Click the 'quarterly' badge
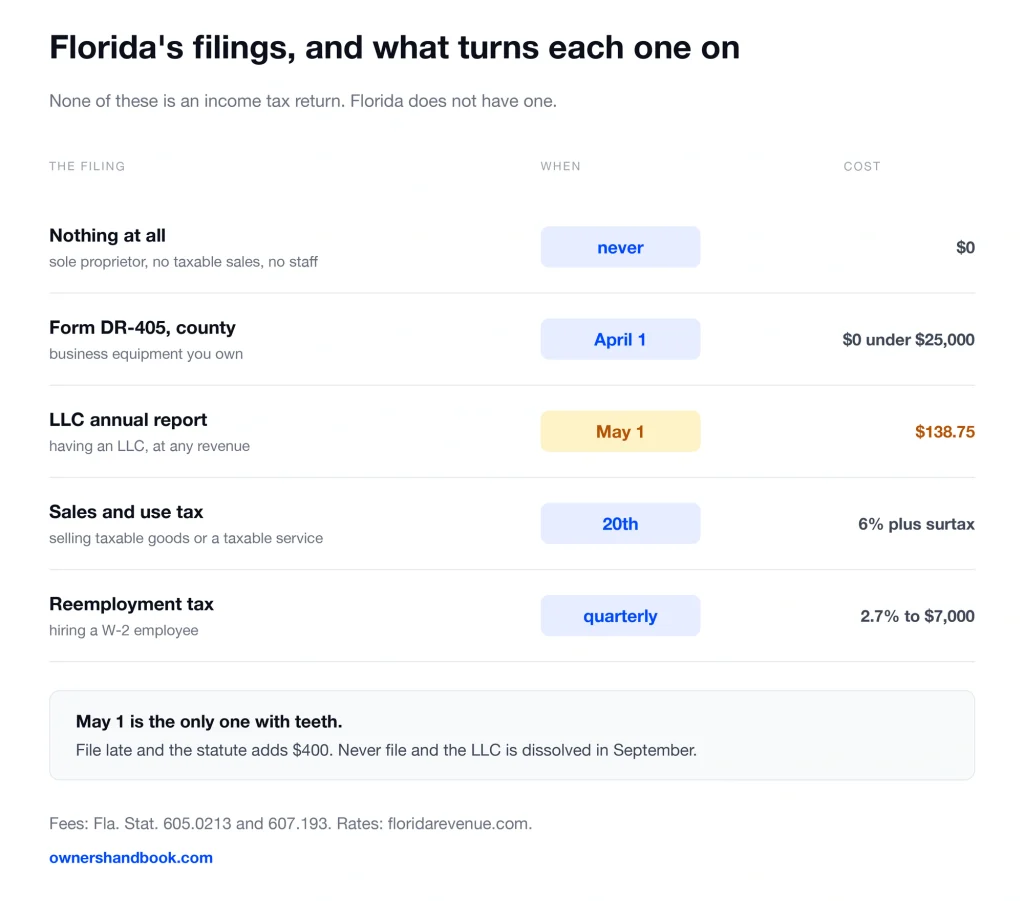1024x901 pixels. tap(620, 615)
